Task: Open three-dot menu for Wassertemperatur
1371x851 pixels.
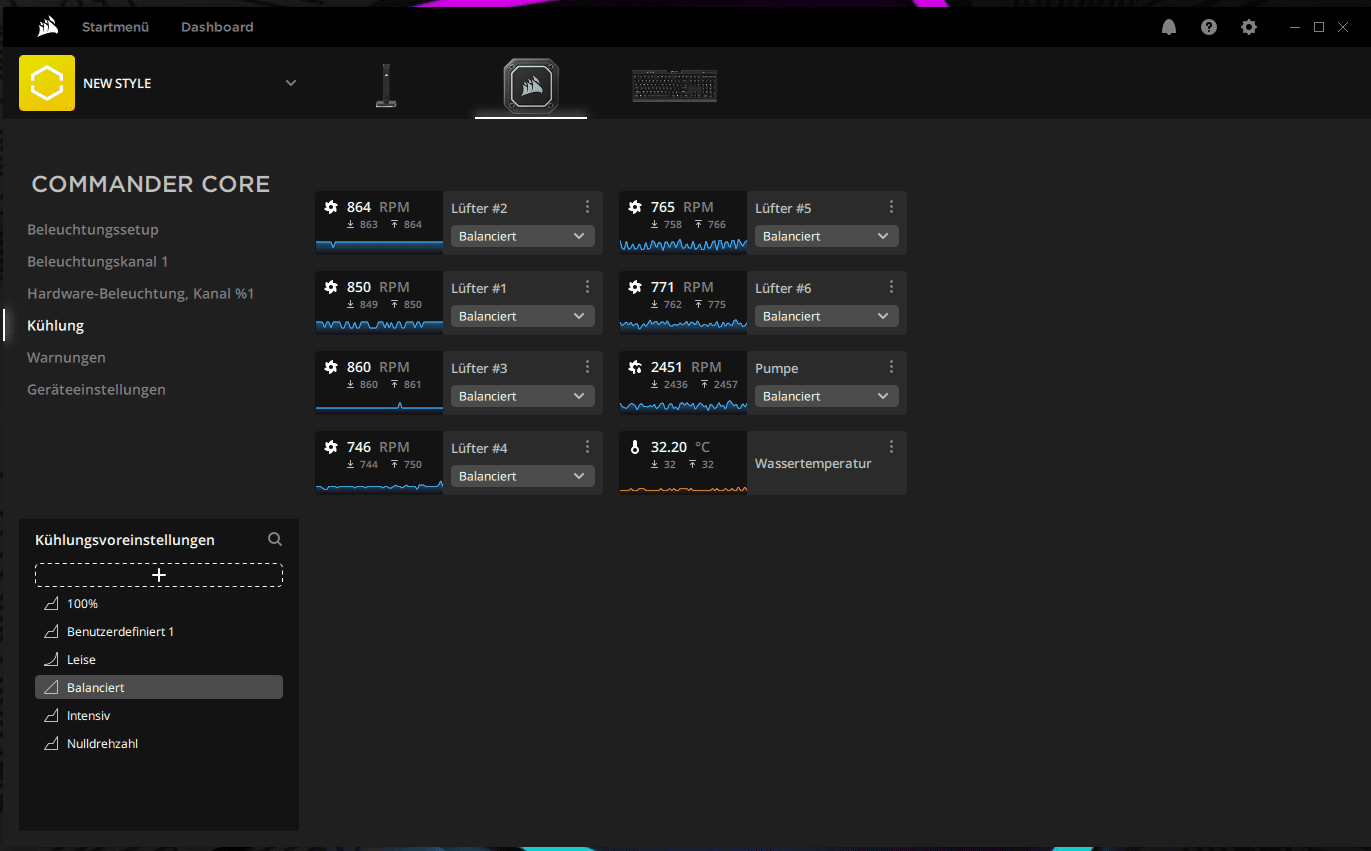Action: [x=891, y=446]
